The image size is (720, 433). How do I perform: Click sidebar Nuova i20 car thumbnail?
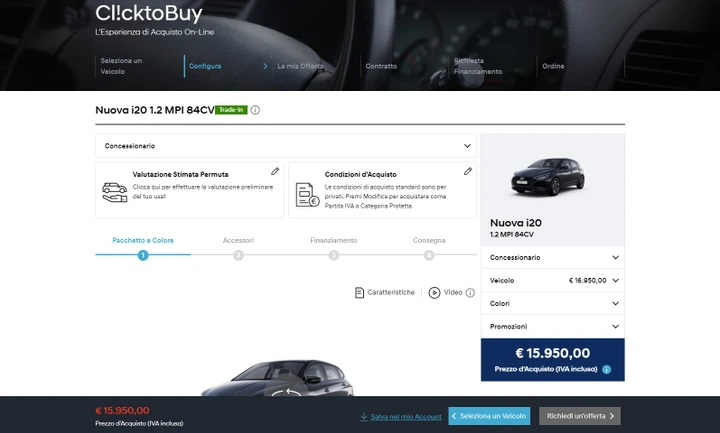click(548, 176)
